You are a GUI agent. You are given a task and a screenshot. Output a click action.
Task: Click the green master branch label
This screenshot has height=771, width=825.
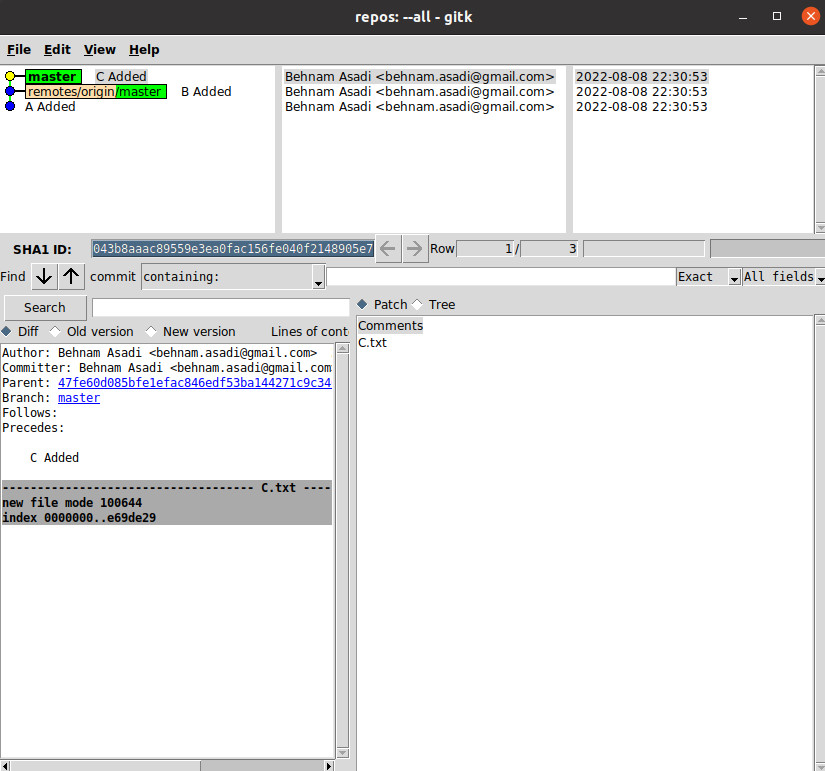pyautogui.click(x=53, y=77)
